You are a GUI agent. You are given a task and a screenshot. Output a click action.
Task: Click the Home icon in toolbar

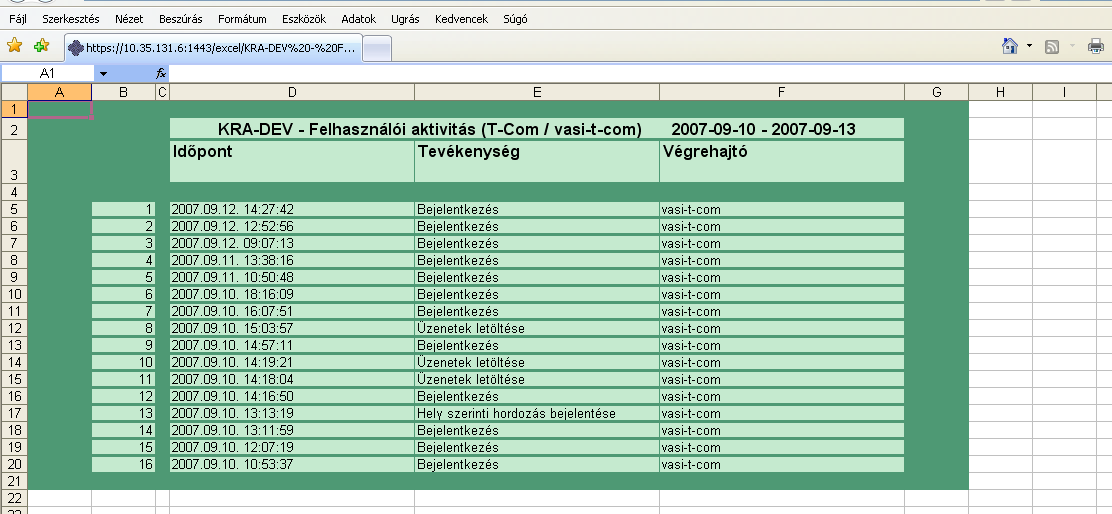point(1010,47)
